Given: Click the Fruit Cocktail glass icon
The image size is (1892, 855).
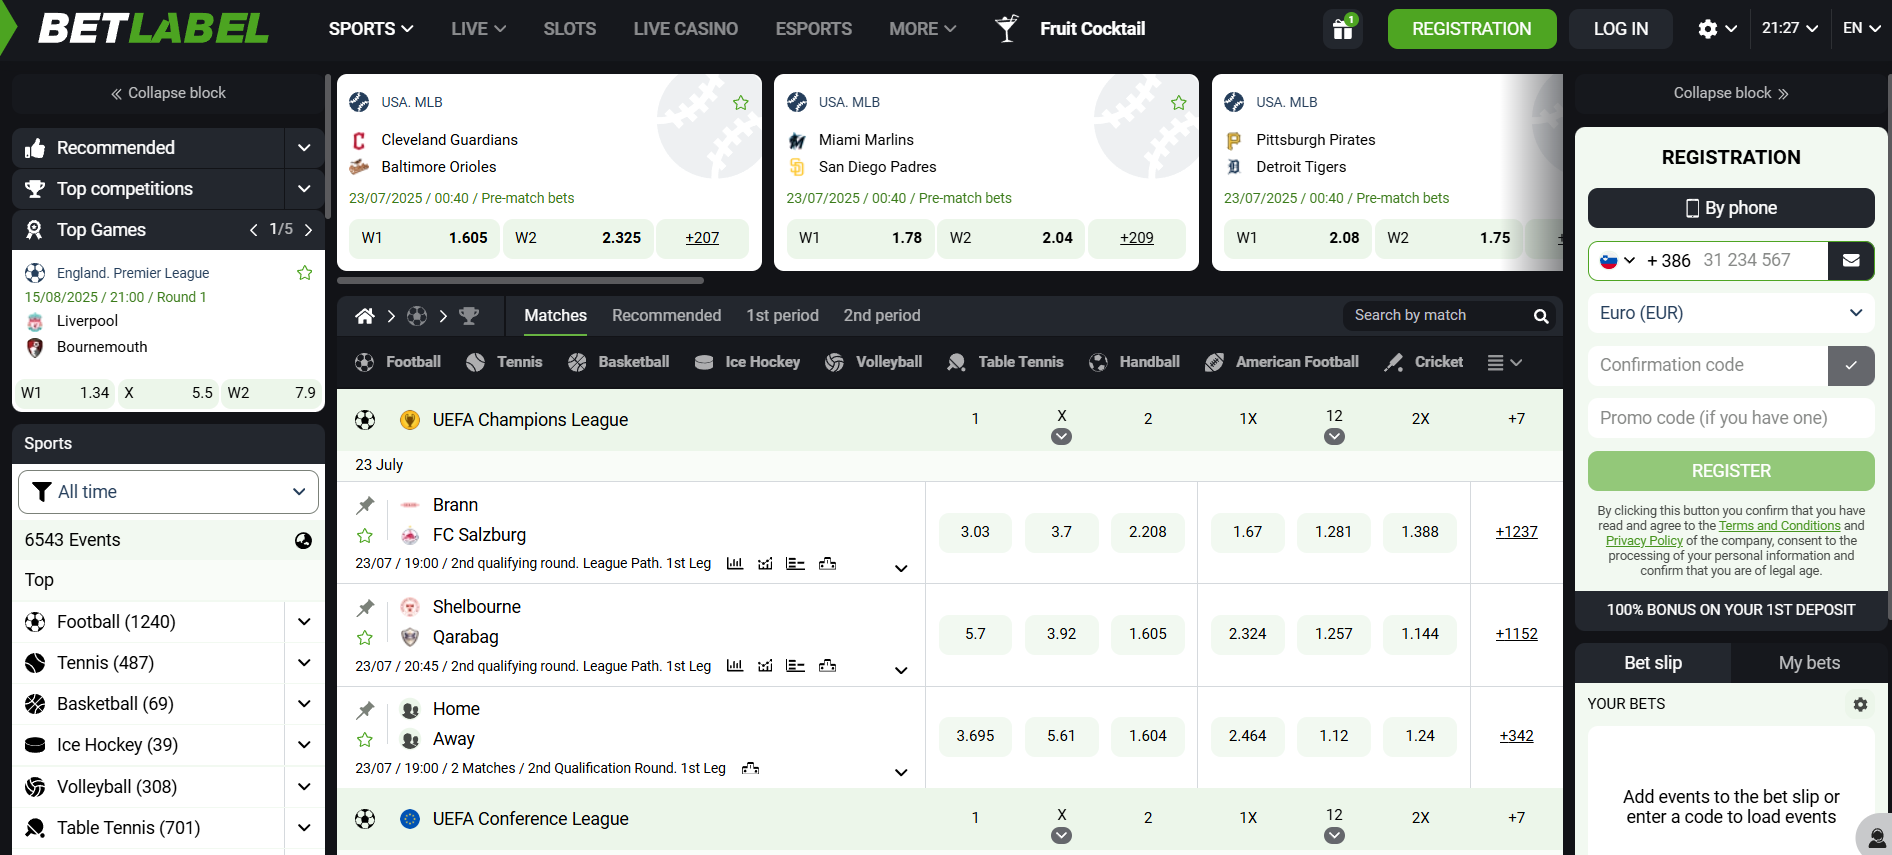Looking at the screenshot, I should pos(1007,29).
